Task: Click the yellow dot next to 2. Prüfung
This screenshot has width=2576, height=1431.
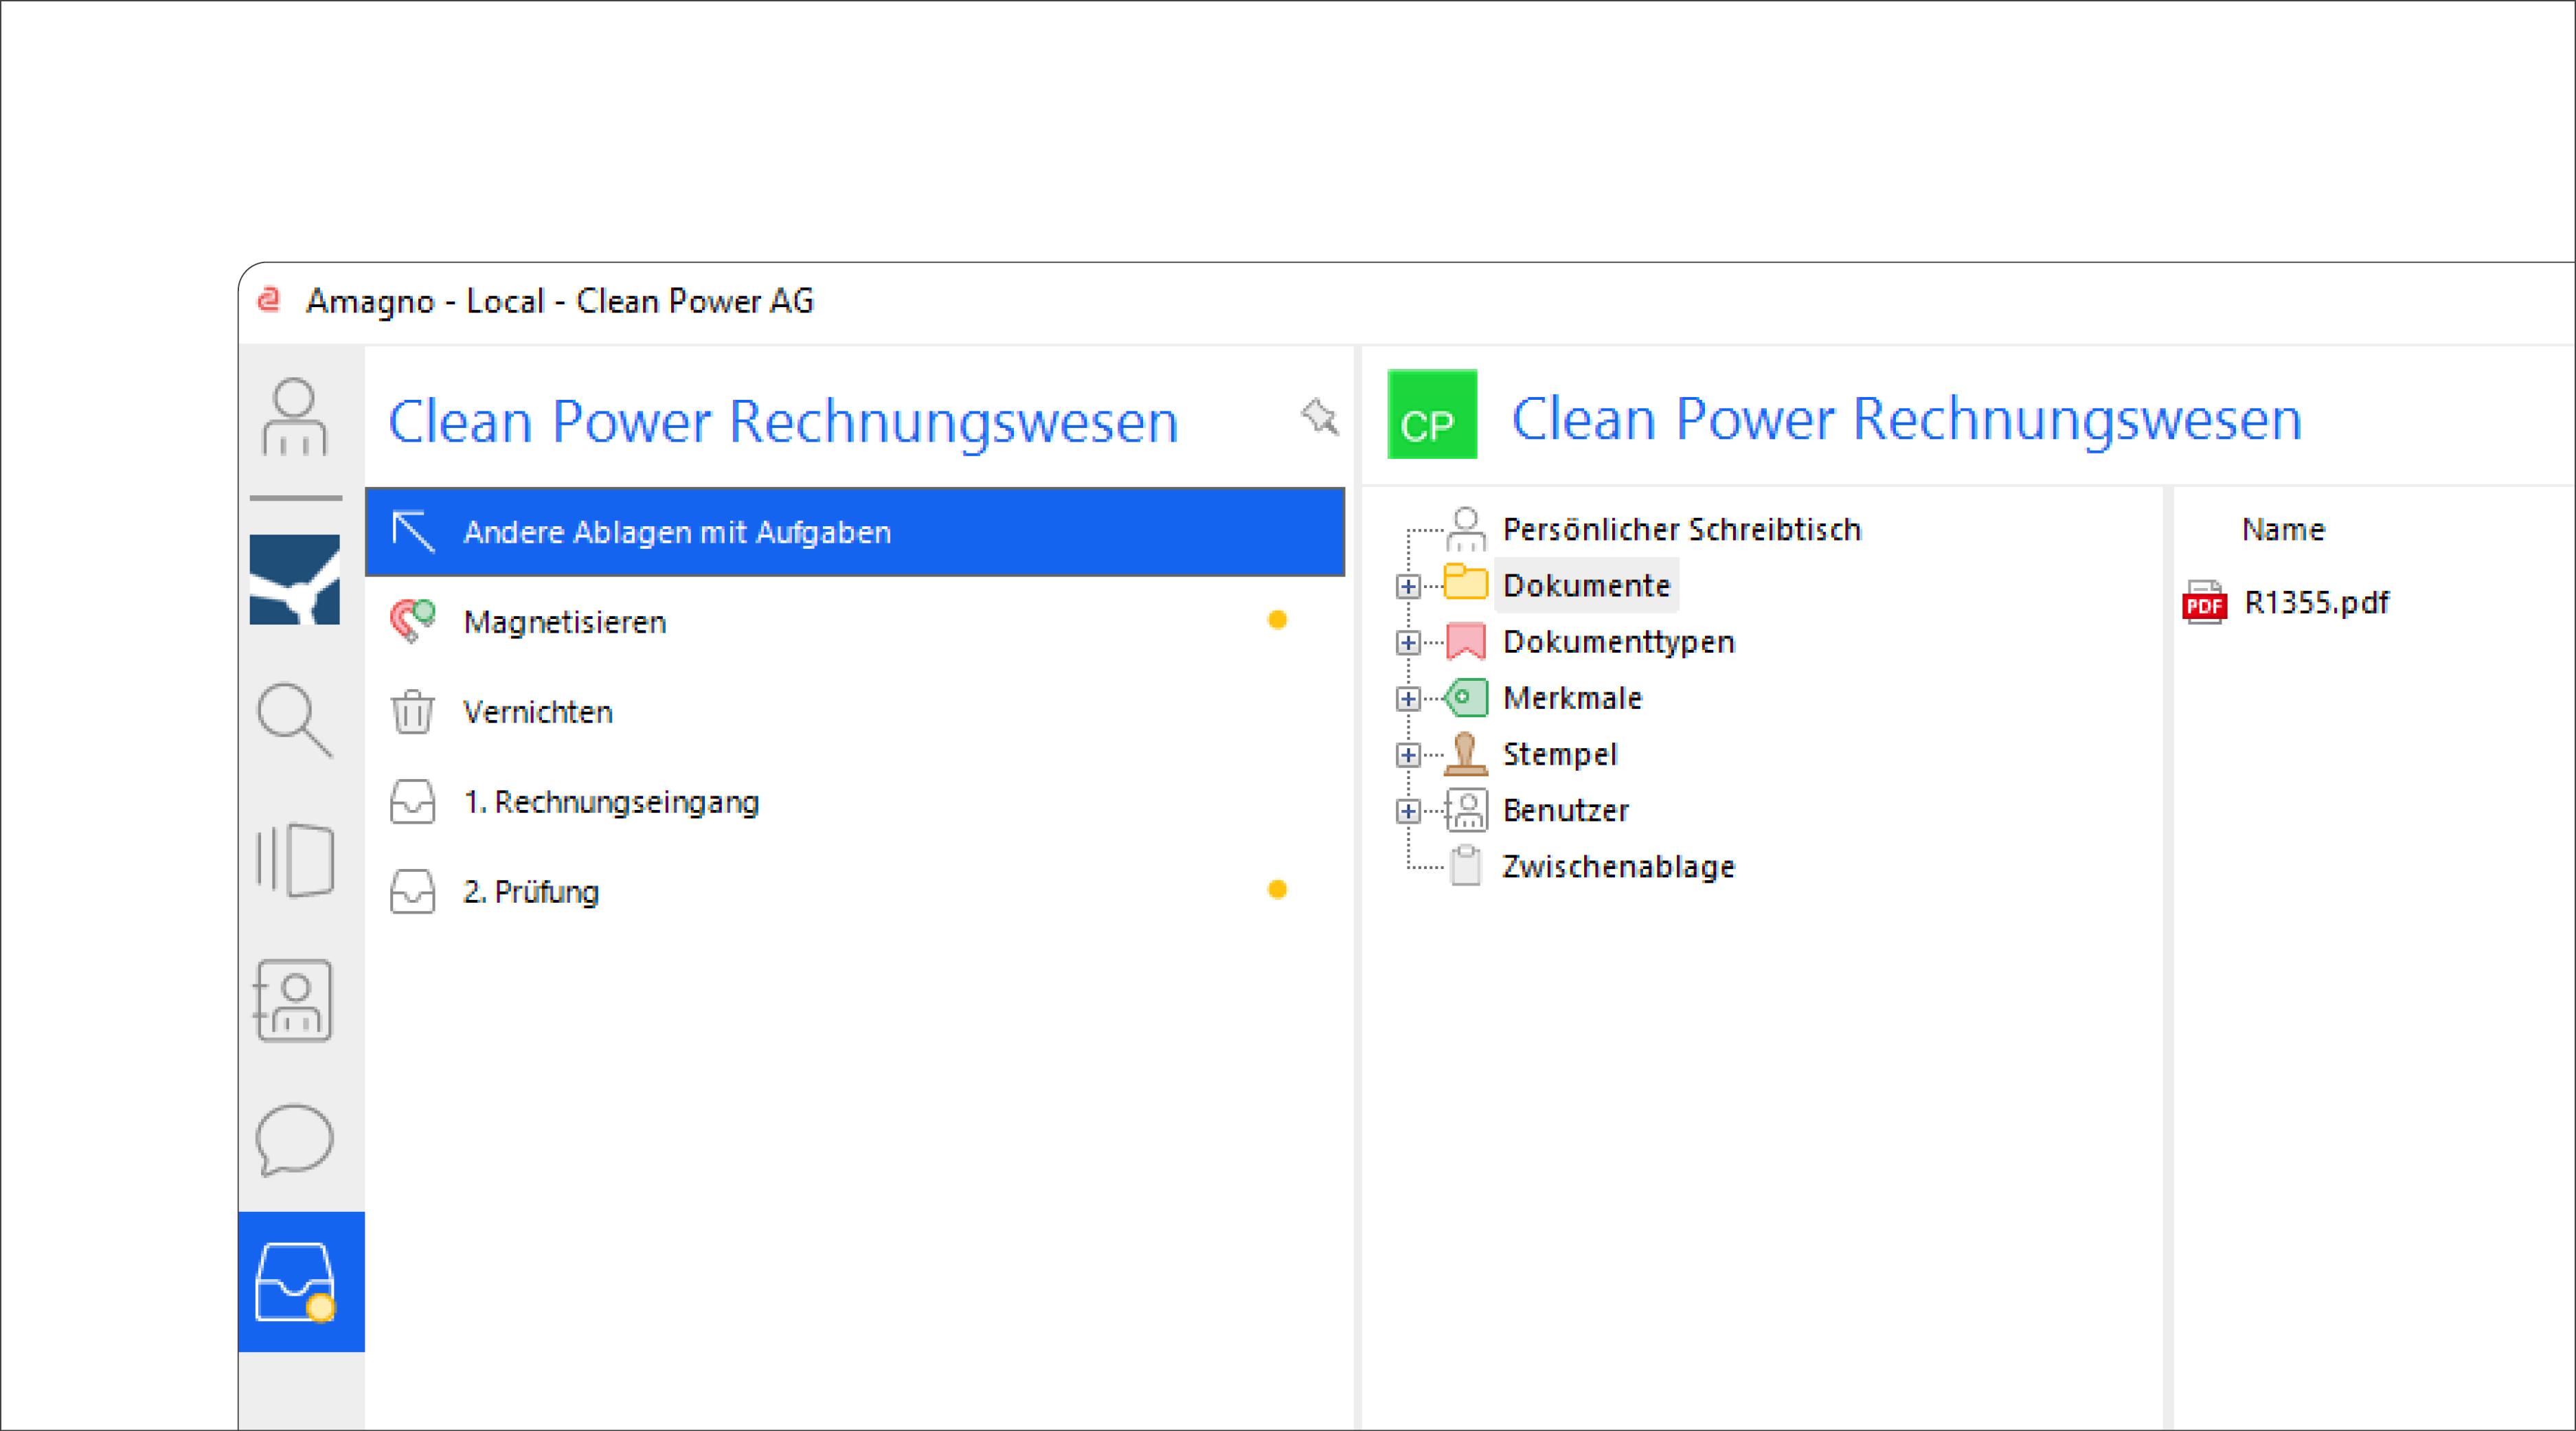Action: pyautogui.click(x=1277, y=889)
